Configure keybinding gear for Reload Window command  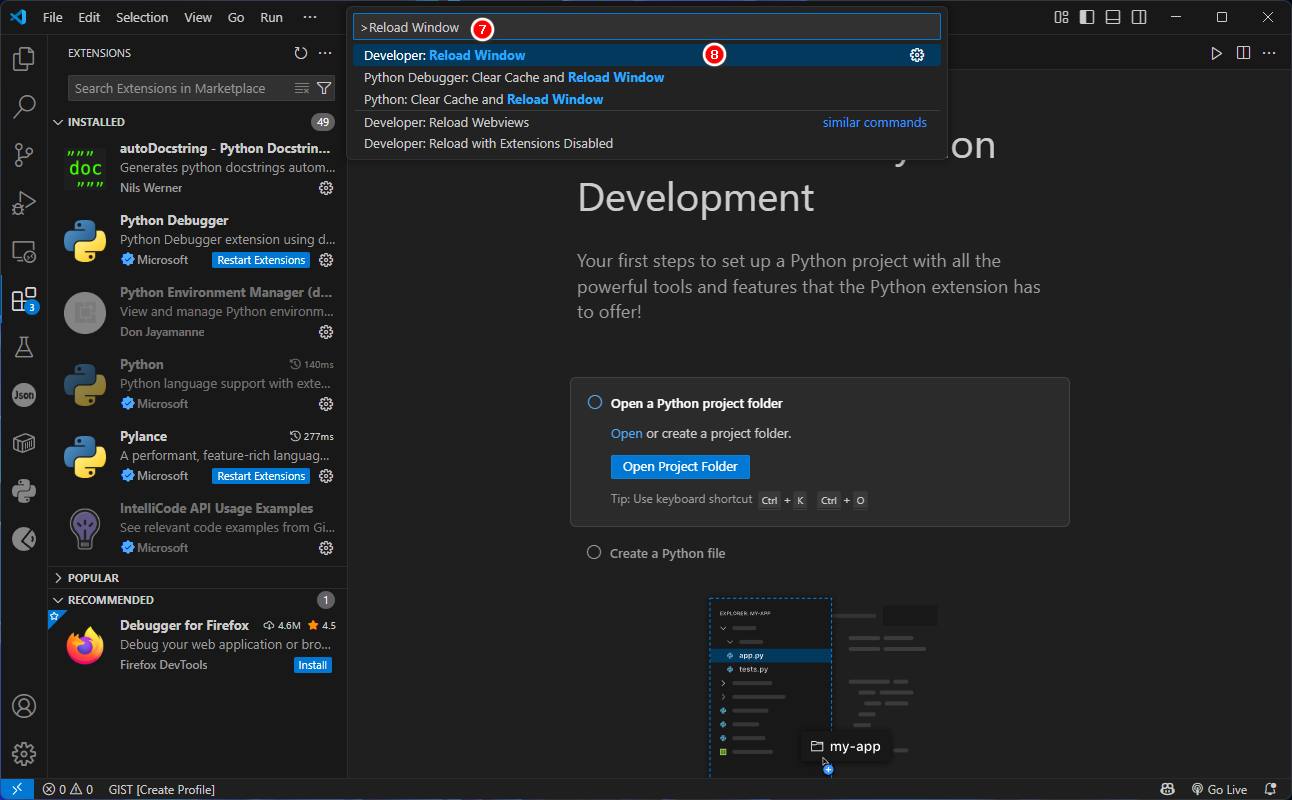(917, 55)
